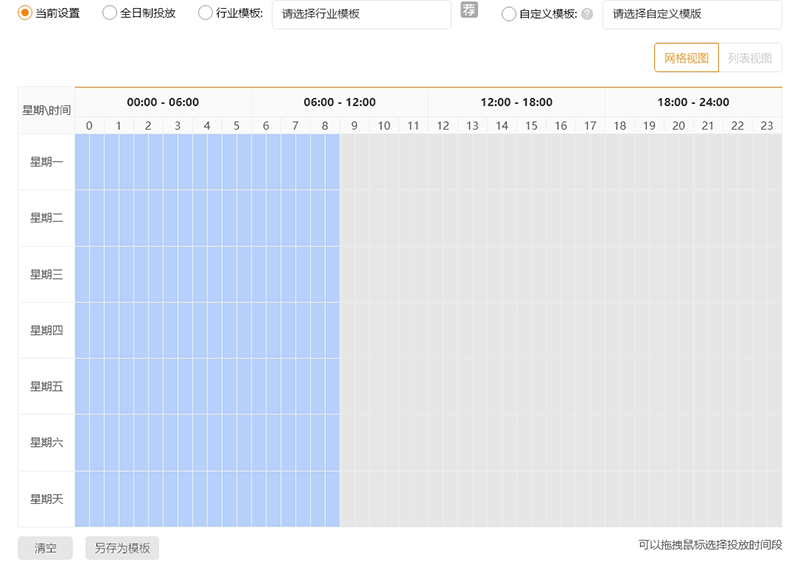Expand the 请选择自定义模版 dropdown
Image resolution: width=800 pixels, height=565 pixels.
tap(691, 14)
